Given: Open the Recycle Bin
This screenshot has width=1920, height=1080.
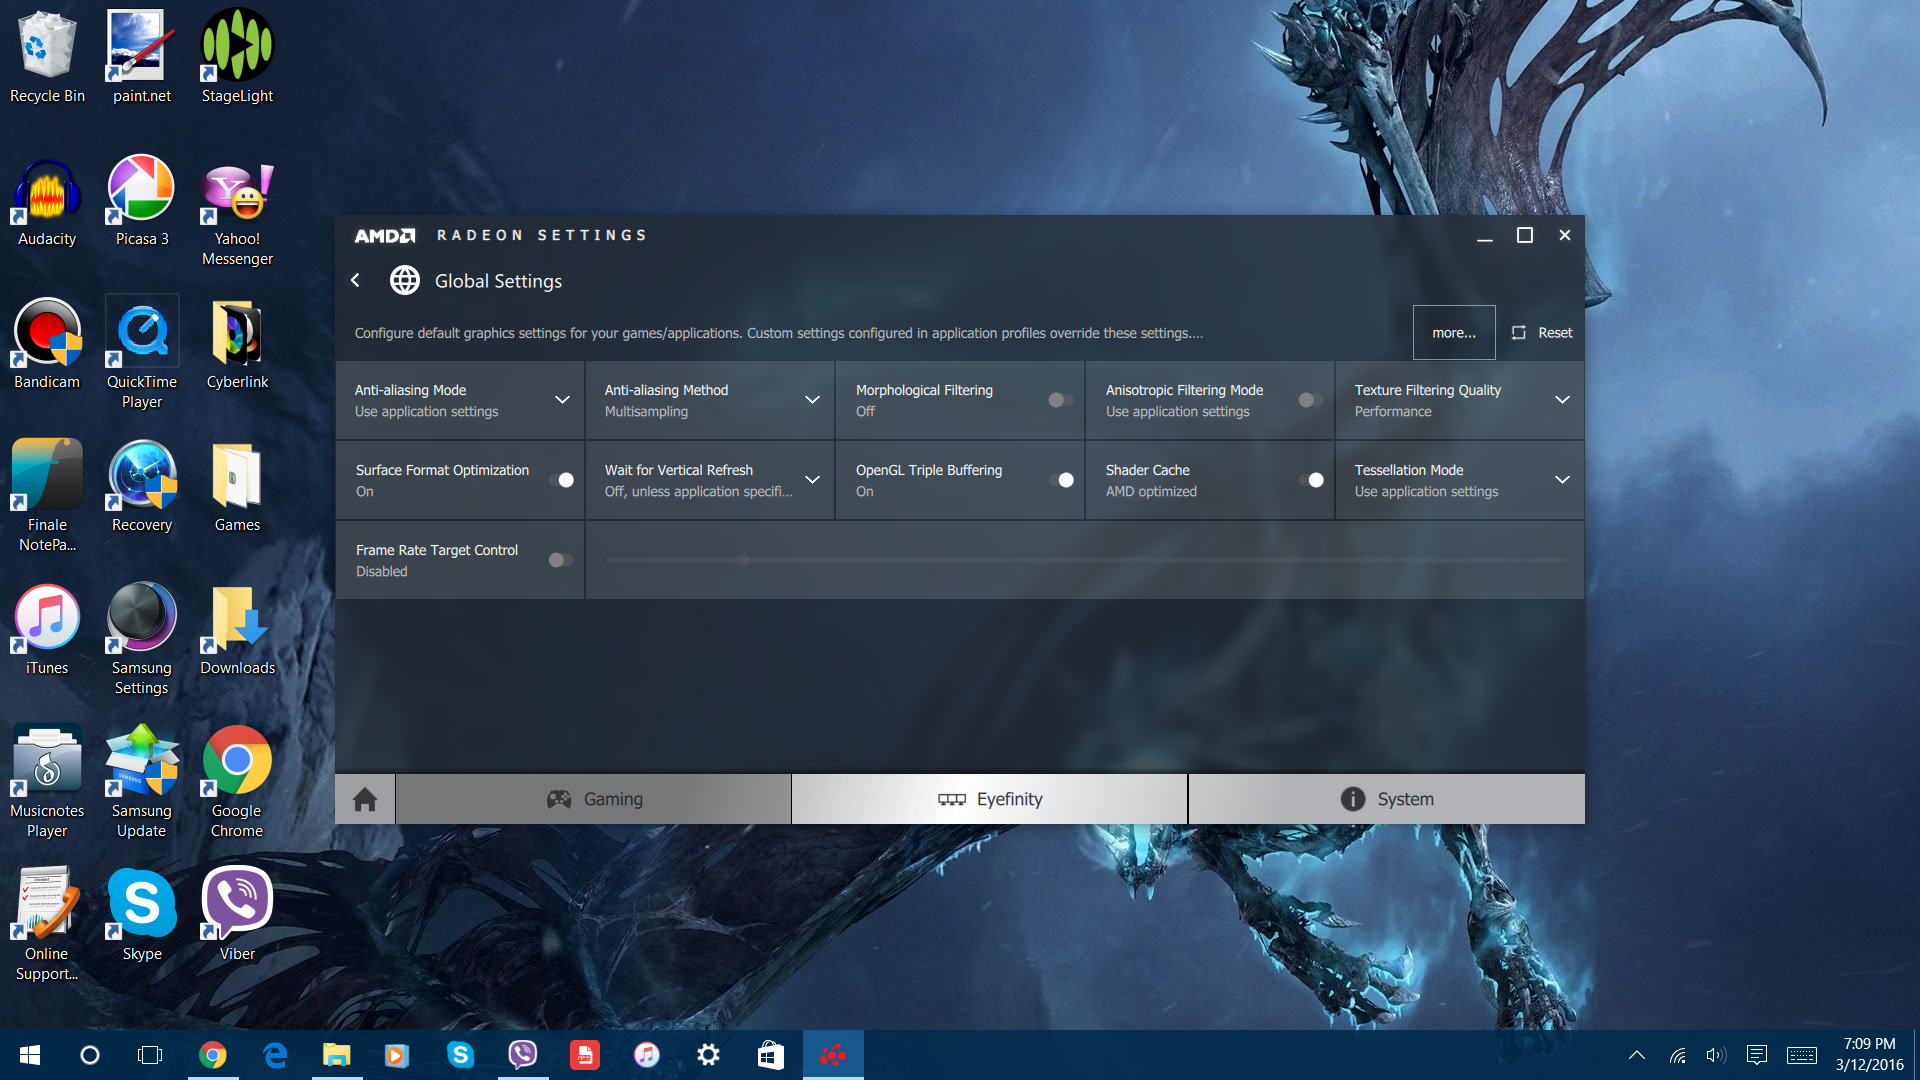Looking at the screenshot, I should pyautogui.click(x=47, y=58).
